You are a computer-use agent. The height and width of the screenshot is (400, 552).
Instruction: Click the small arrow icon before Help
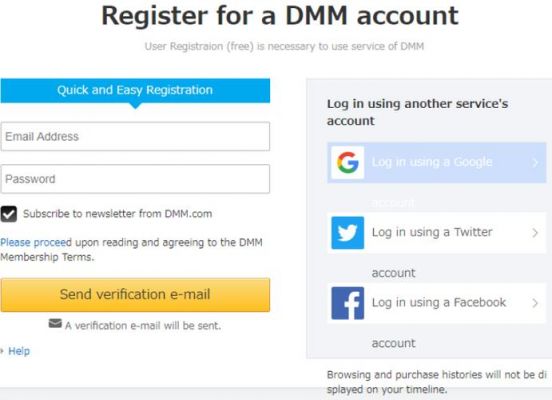pos(2,351)
